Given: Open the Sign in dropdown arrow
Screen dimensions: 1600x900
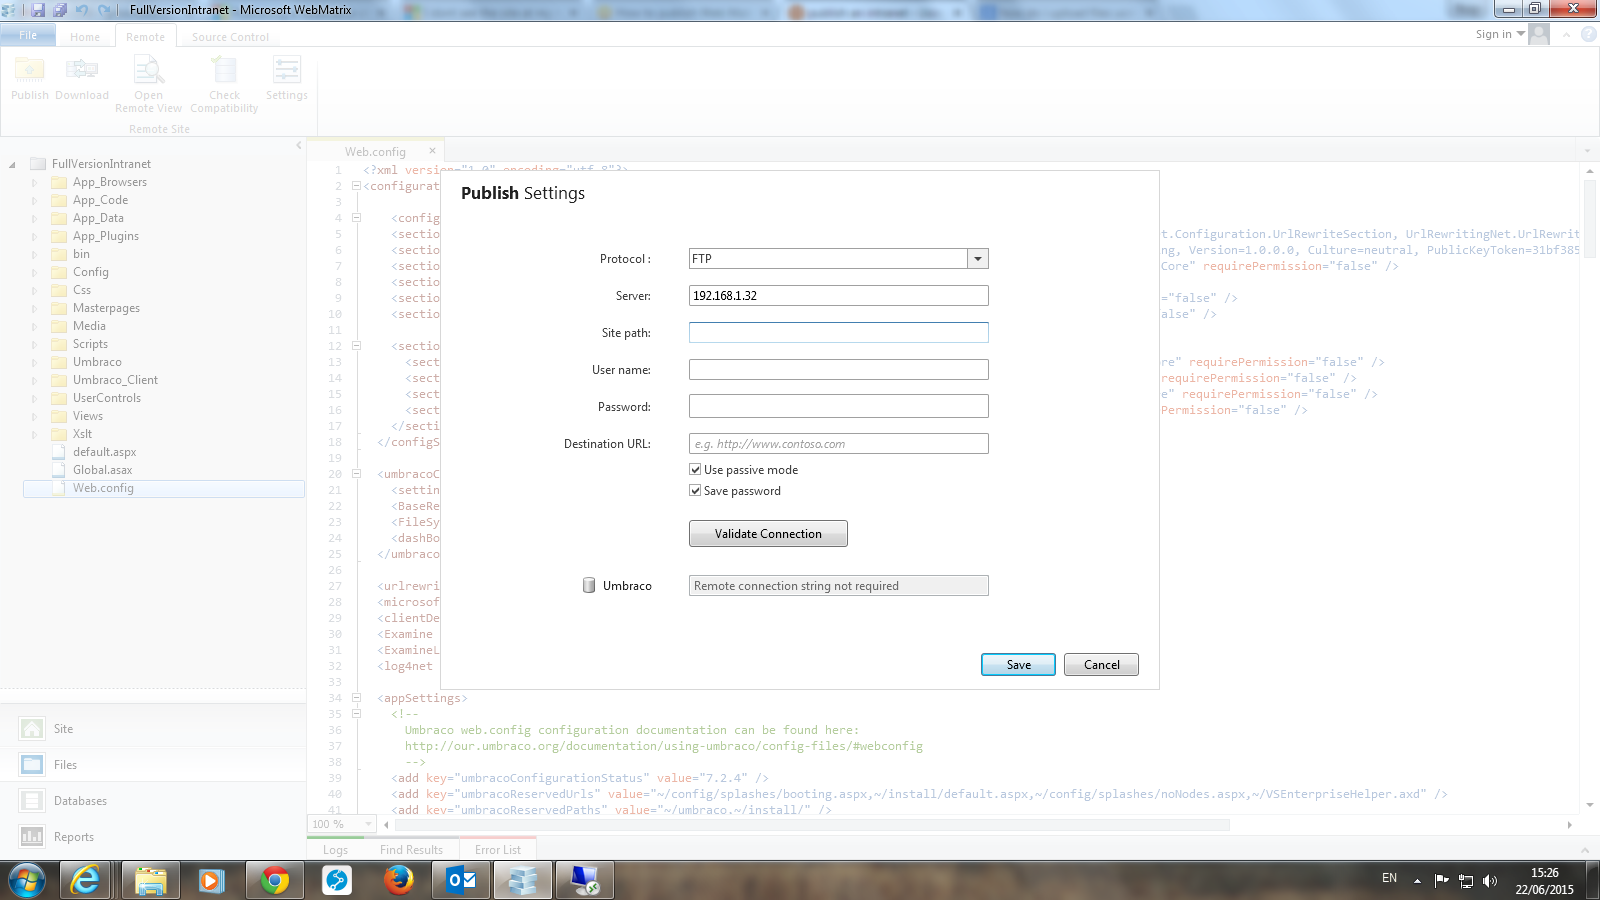Looking at the screenshot, I should pos(1521,34).
